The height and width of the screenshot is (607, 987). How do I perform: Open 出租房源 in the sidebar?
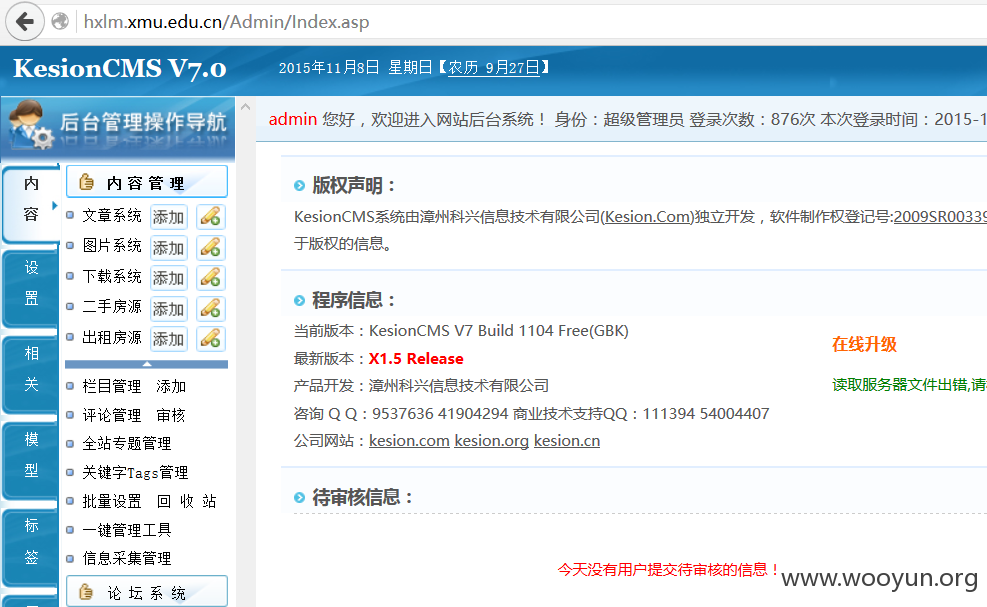point(112,338)
